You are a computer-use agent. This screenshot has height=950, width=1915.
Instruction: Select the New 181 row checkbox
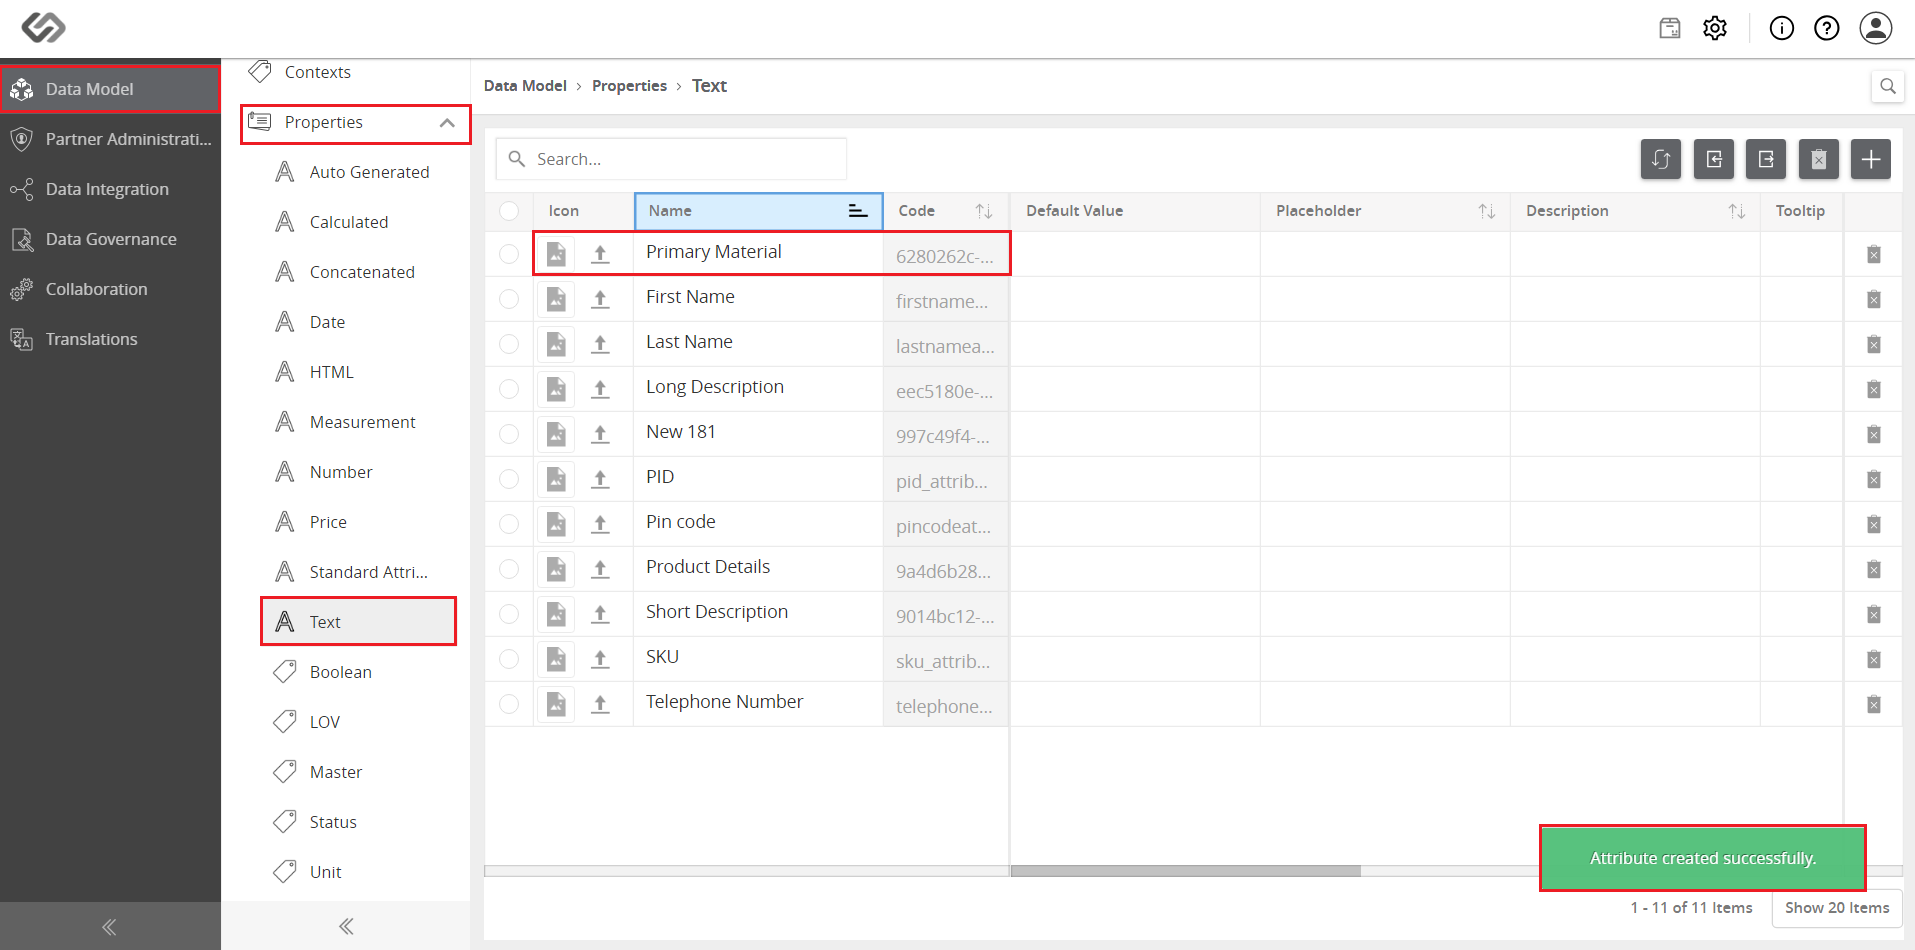(x=509, y=434)
